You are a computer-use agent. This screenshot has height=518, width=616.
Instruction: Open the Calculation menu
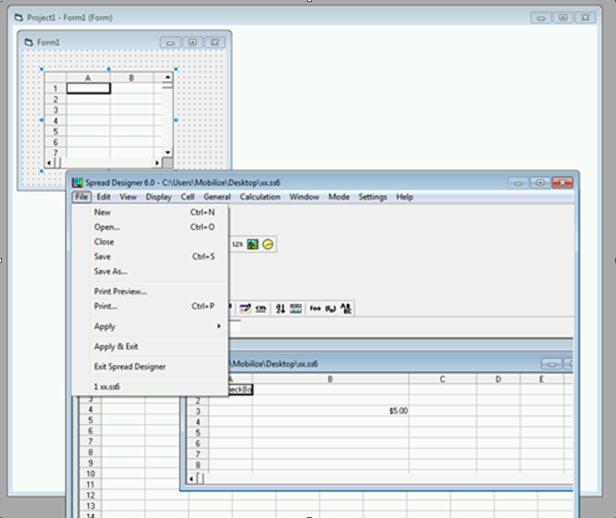[x=260, y=197]
